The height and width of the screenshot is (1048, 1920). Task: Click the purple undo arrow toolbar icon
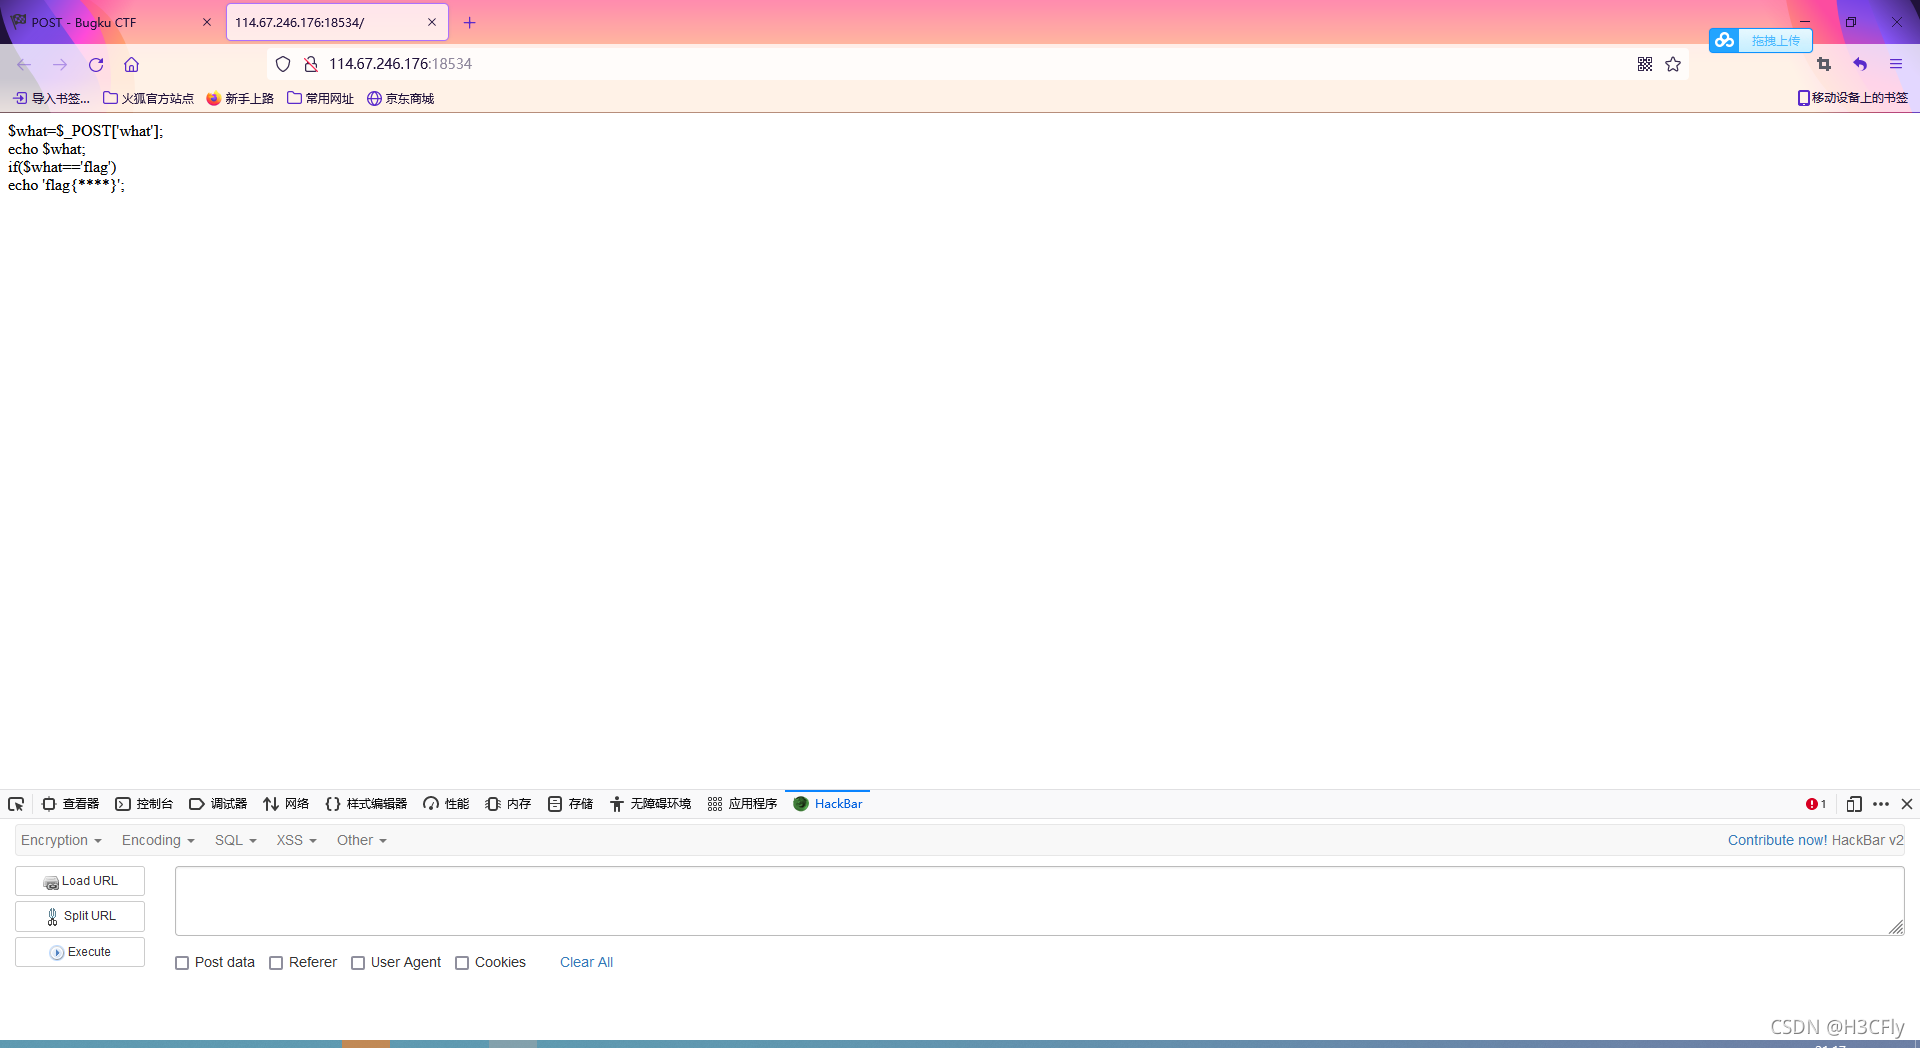[1860, 64]
